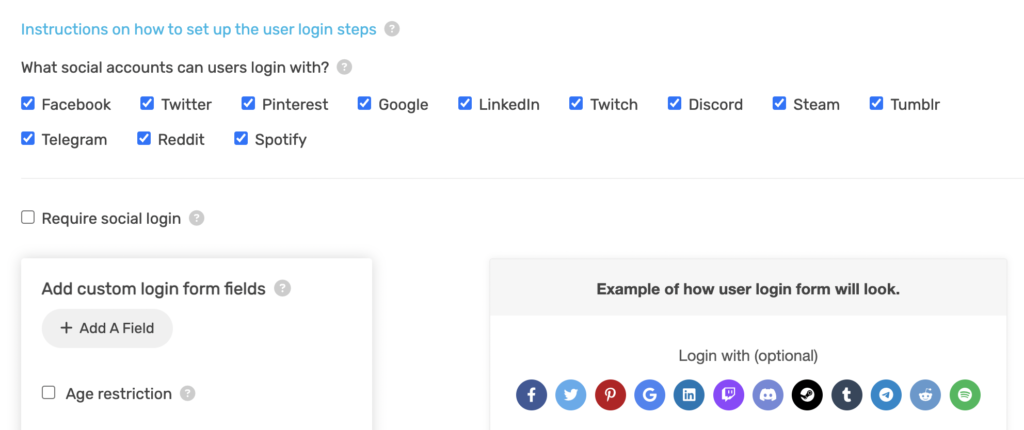Open help icon beside social accounts question
This screenshot has height=430, width=1024.
click(x=344, y=67)
